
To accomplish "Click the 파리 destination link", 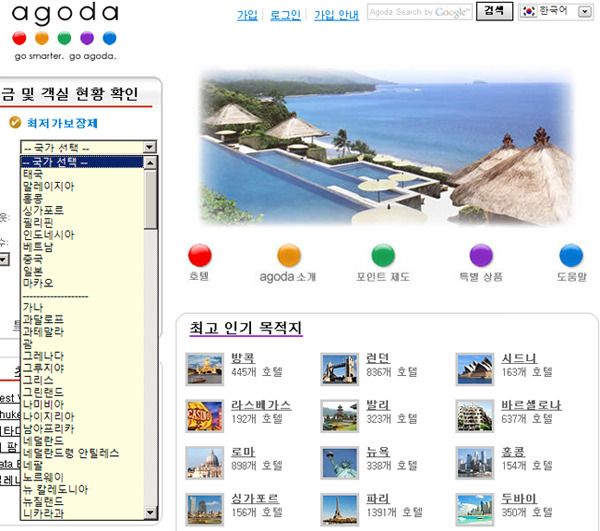I will (378, 498).
